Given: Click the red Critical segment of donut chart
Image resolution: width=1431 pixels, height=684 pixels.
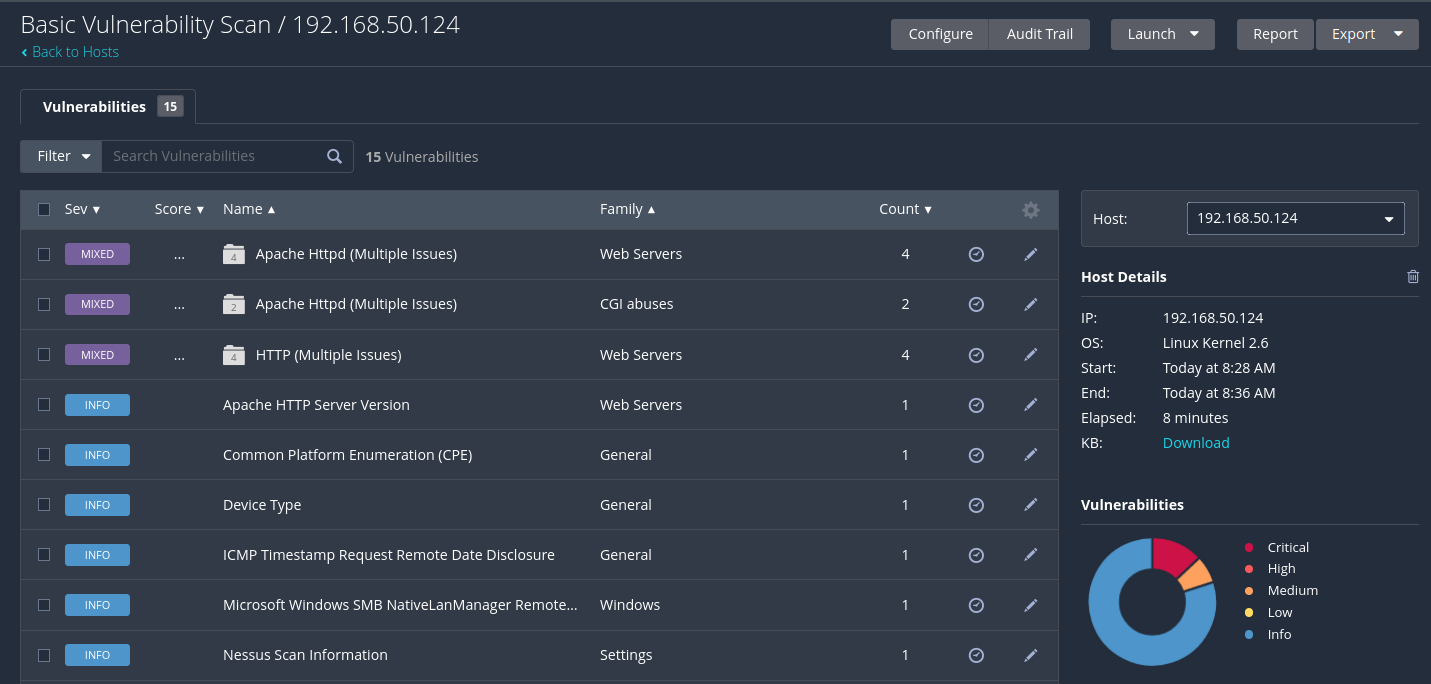Looking at the screenshot, I should click(1174, 556).
